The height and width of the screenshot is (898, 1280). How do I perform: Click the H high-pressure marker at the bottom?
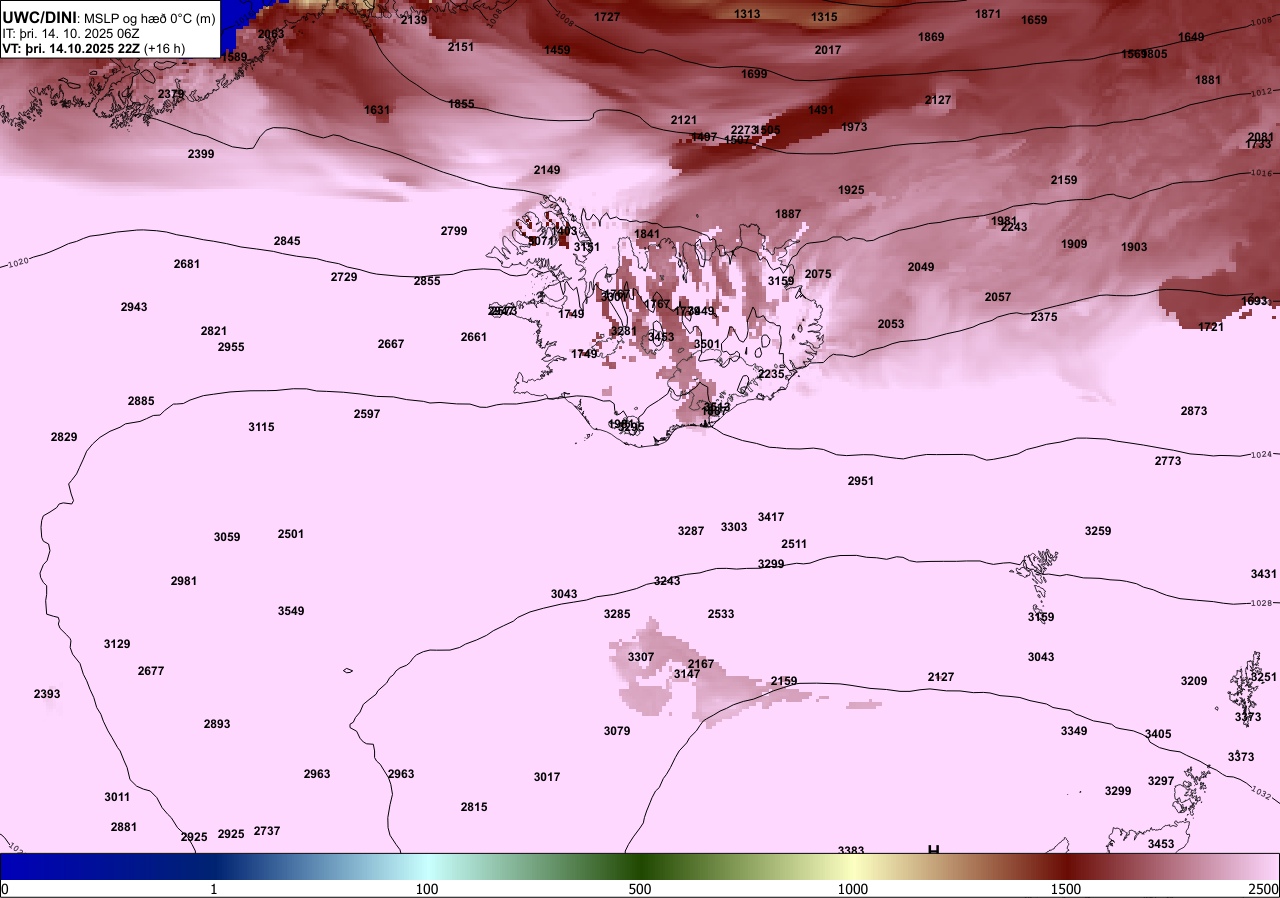[933, 851]
